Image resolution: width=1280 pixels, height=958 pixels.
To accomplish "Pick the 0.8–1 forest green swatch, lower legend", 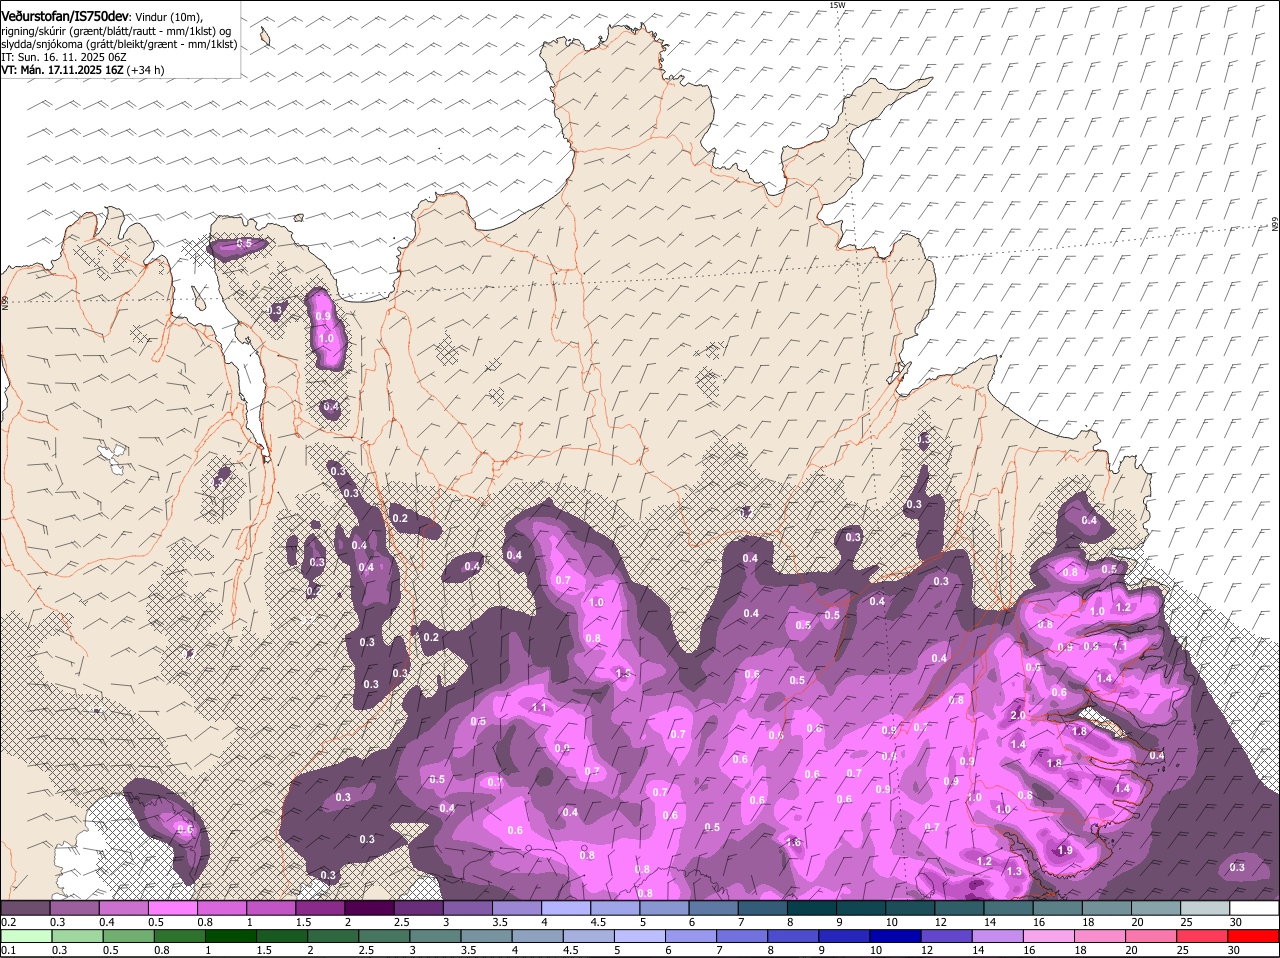I will 179,936.
